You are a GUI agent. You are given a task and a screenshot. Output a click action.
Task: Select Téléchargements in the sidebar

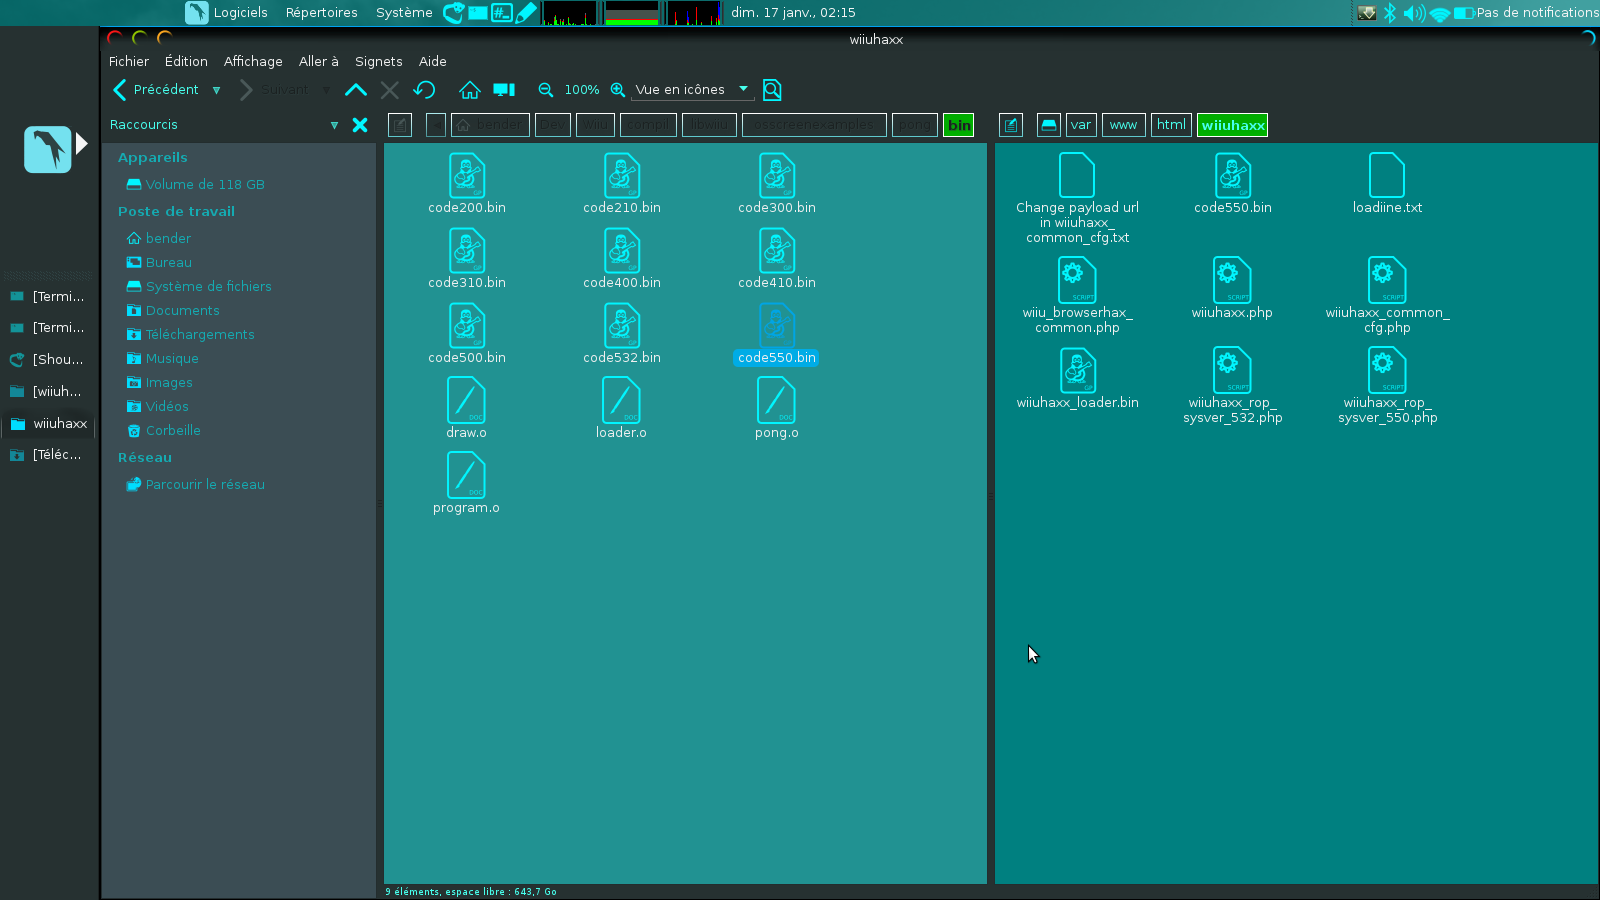click(200, 334)
